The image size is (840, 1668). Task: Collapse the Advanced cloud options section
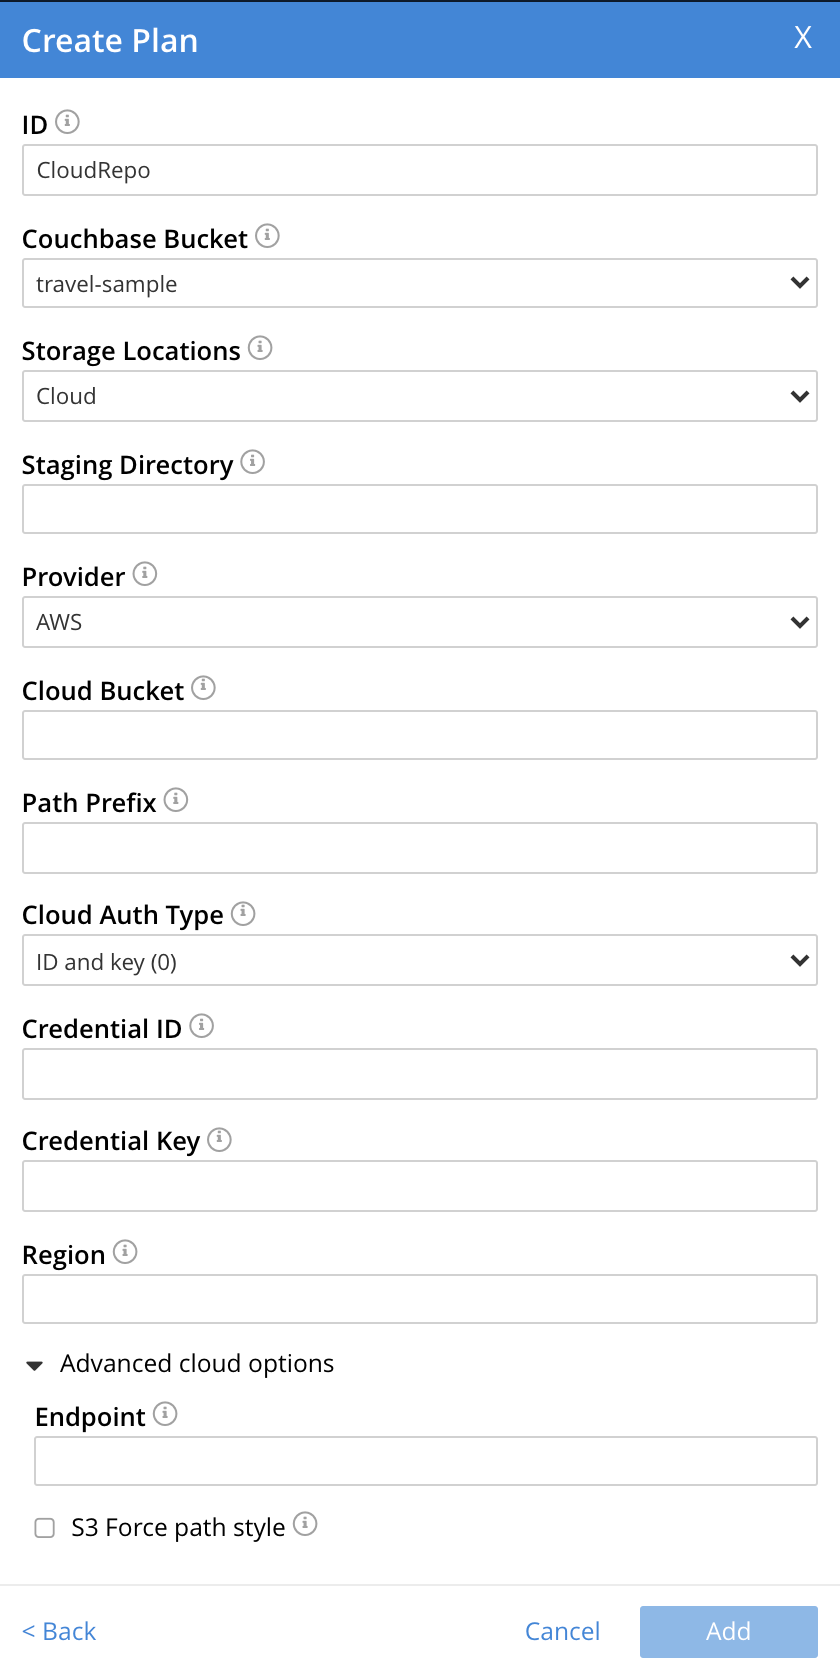click(35, 1365)
